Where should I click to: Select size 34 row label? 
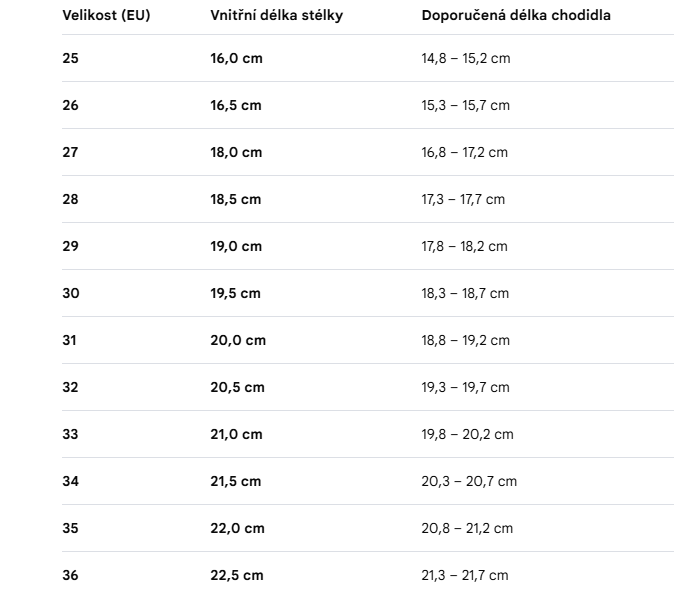[70, 481]
